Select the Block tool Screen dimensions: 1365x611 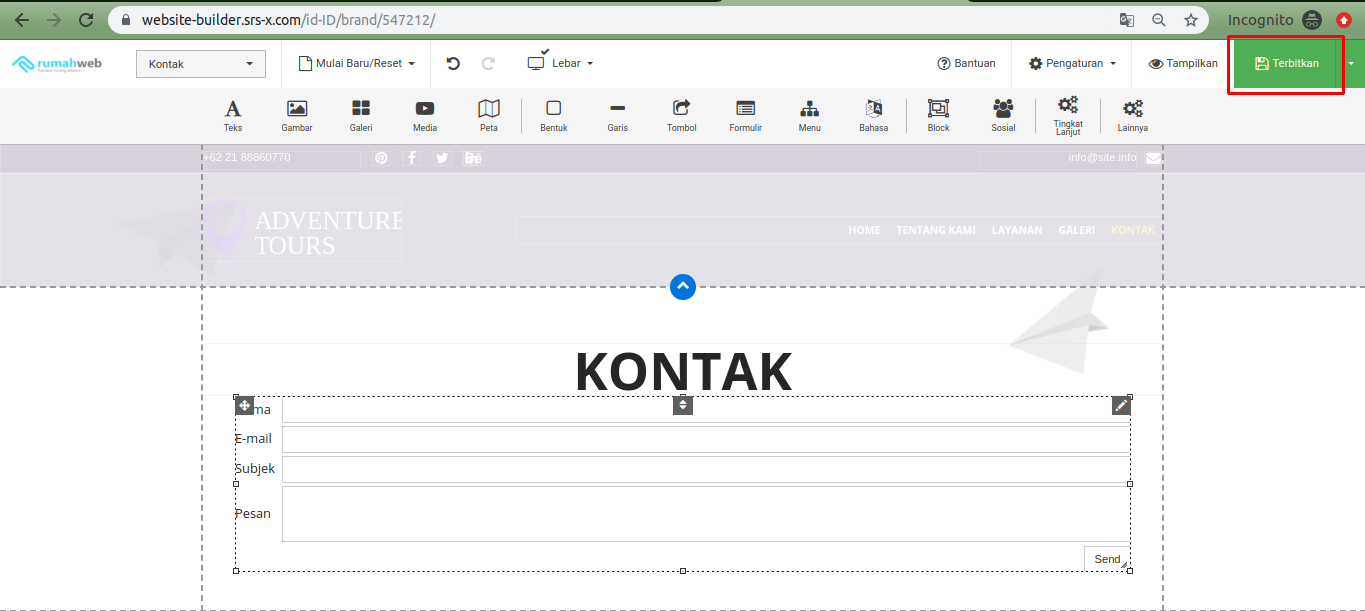[938, 115]
